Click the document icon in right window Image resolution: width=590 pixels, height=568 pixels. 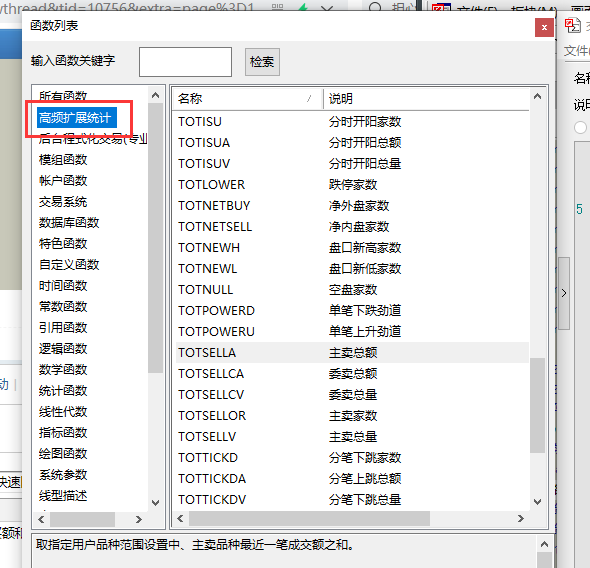572,26
